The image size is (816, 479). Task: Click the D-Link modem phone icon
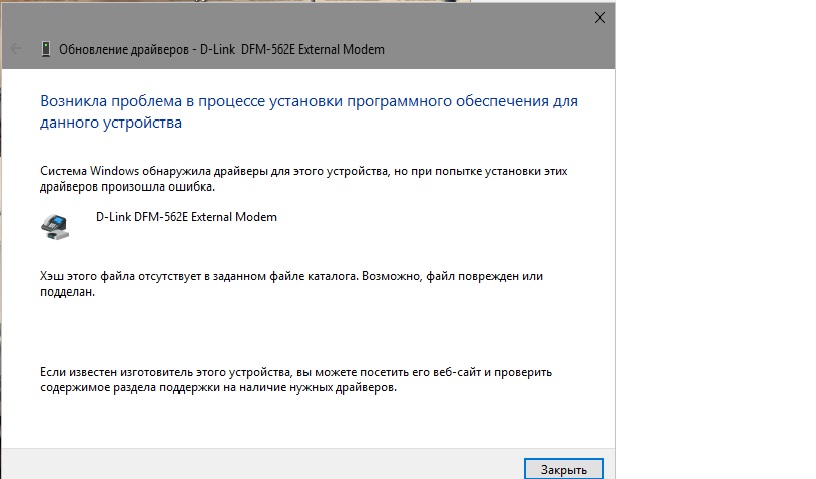55,227
